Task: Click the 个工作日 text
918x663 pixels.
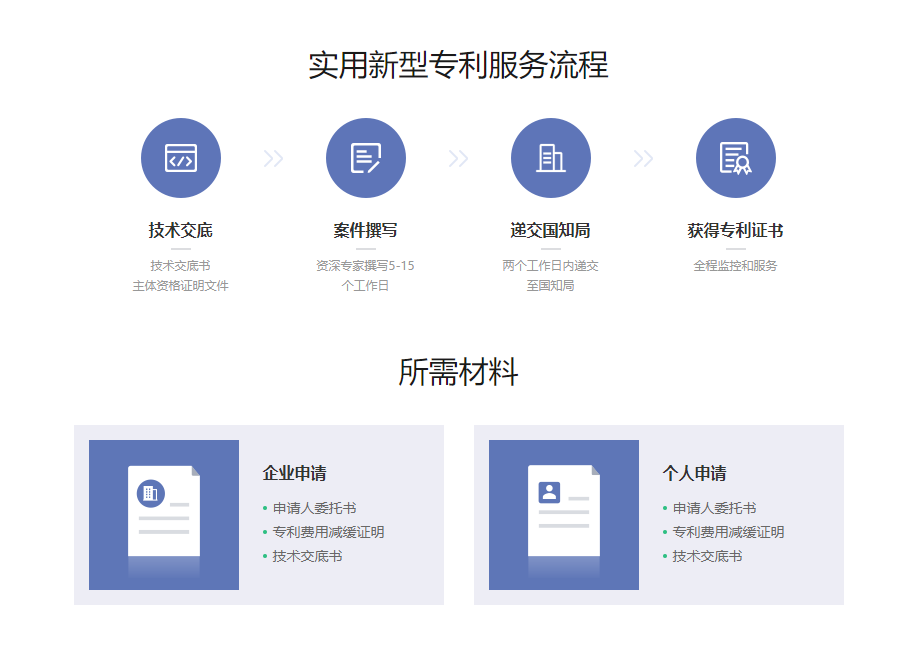Action: point(366,286)
